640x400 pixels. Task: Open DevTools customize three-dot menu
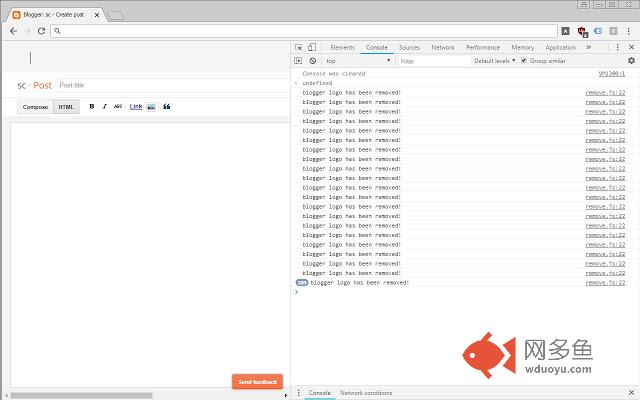coord(617,47)
